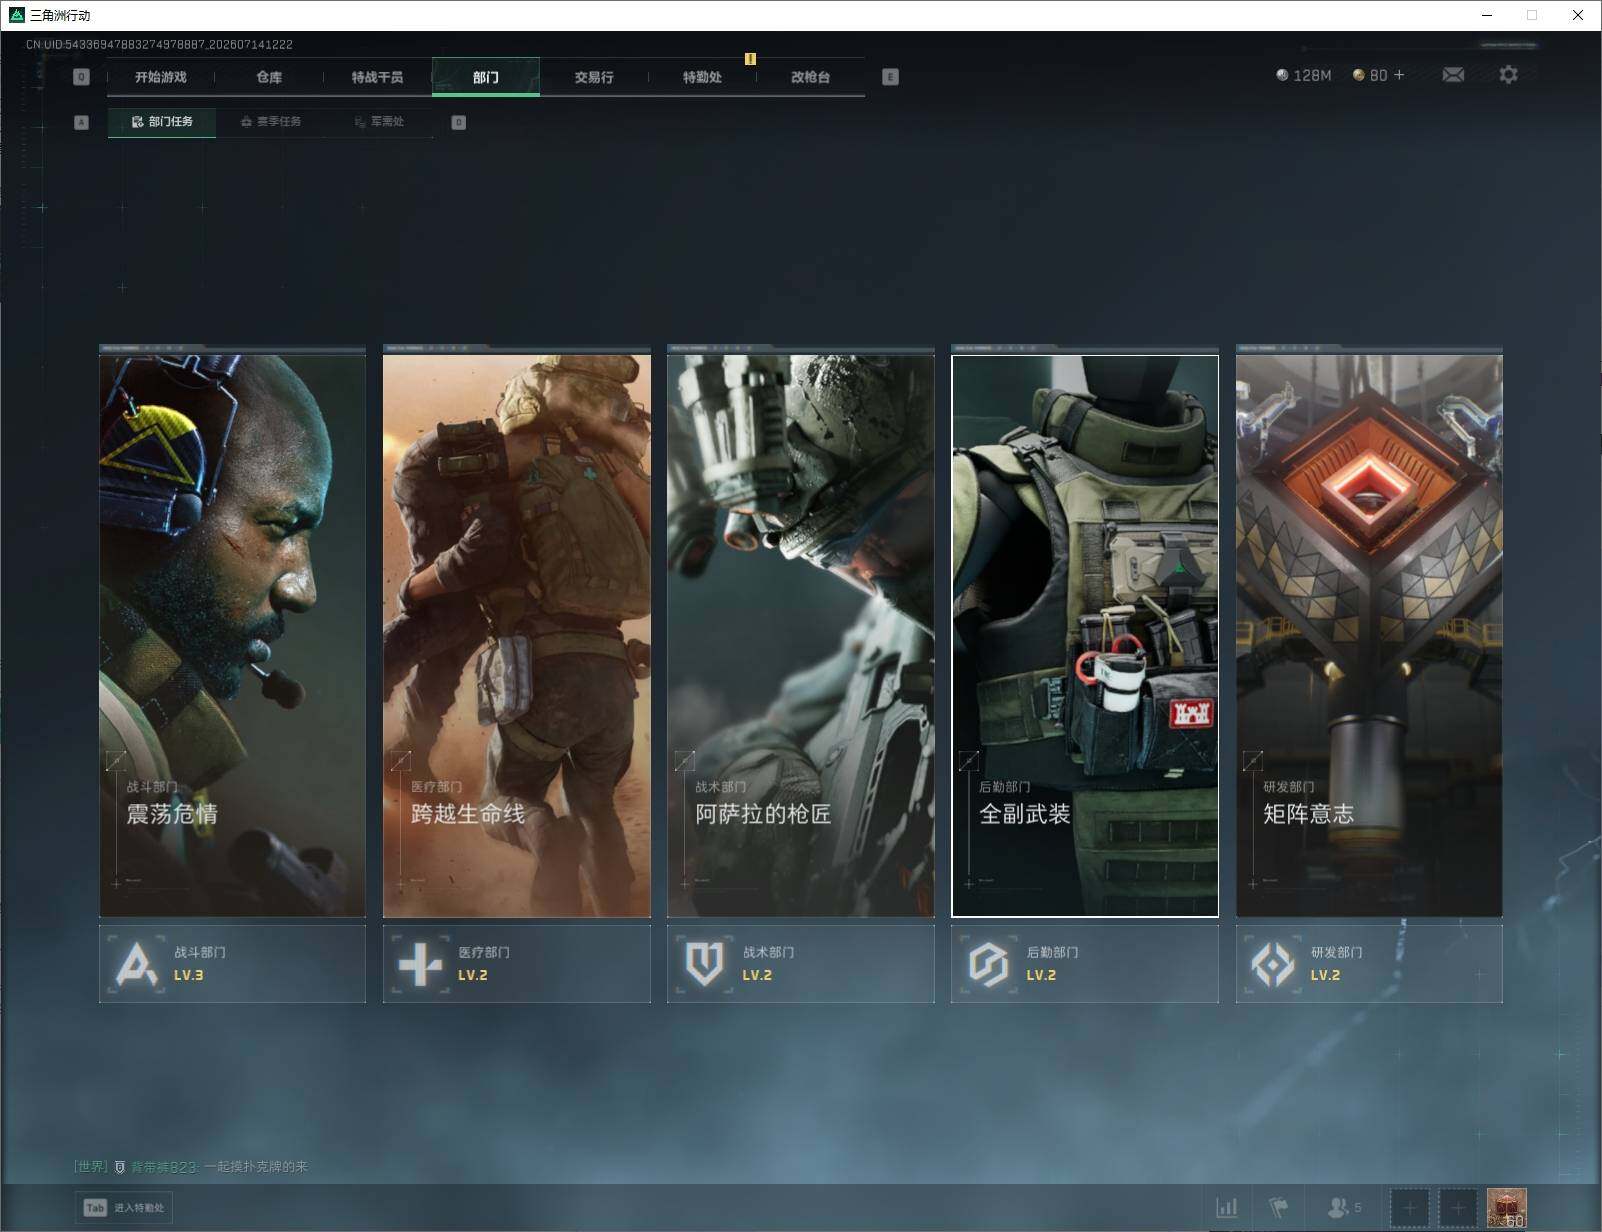Click the 医疗部门 cross emblem icon
Screen dimensions: 1602x1232
point(420,964)
